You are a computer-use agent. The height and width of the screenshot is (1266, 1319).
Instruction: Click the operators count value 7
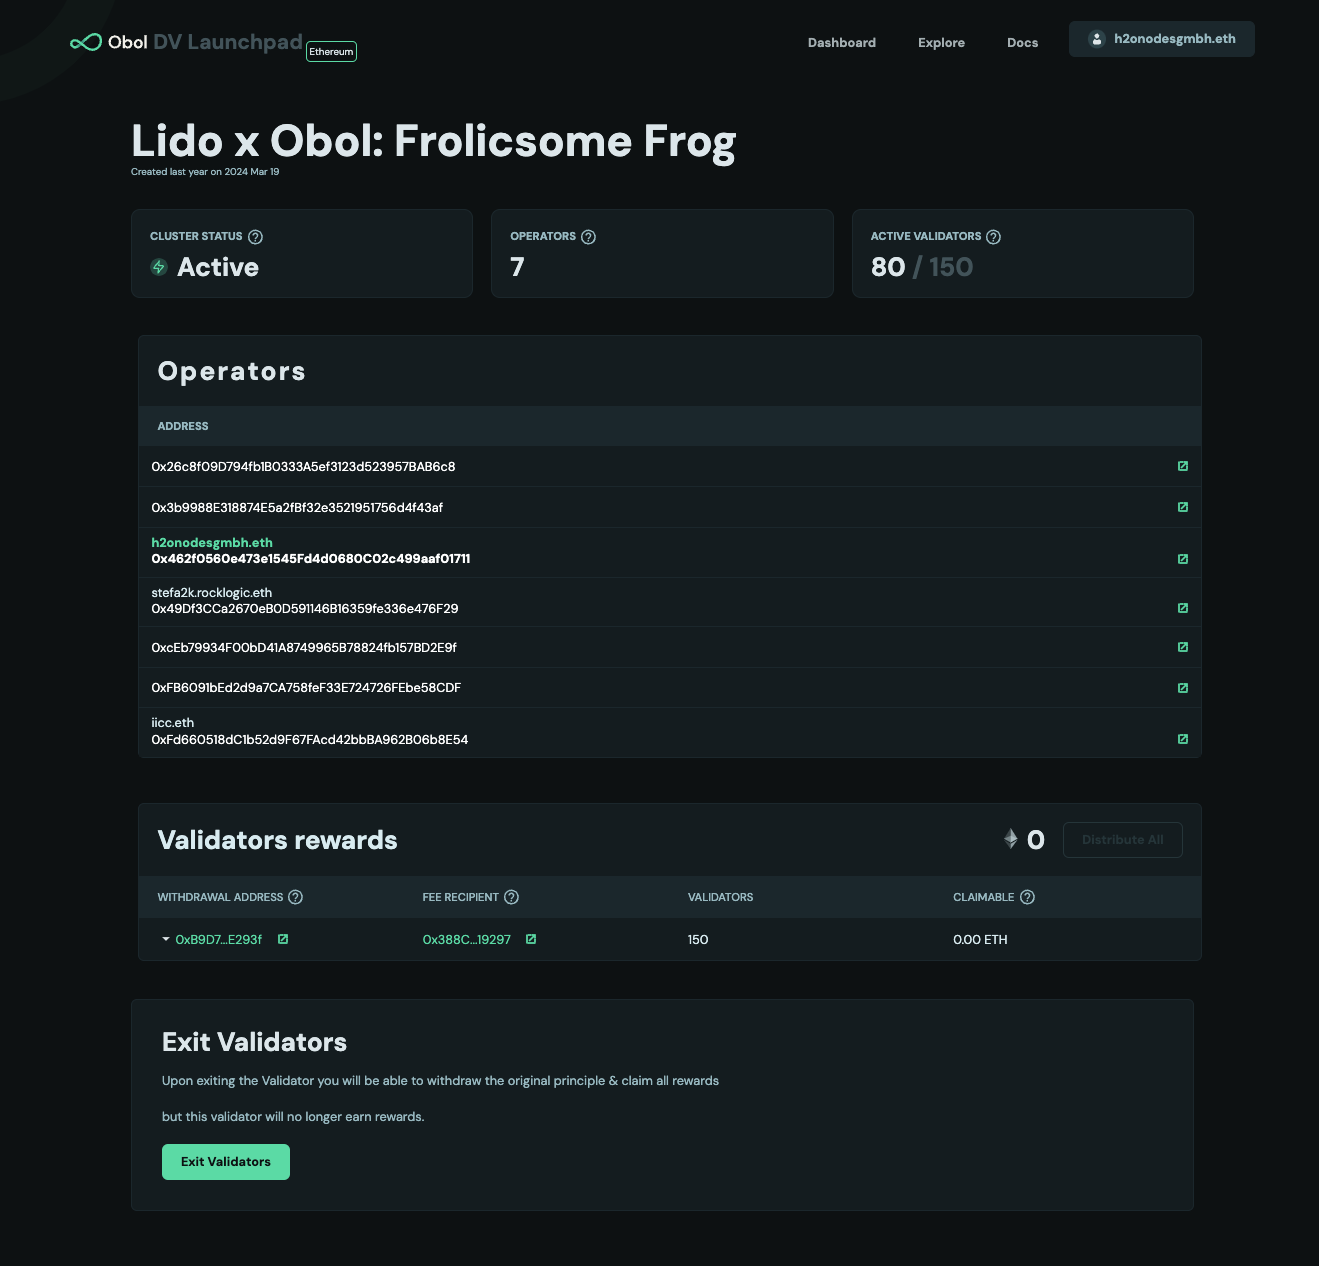tap(517, 267)
